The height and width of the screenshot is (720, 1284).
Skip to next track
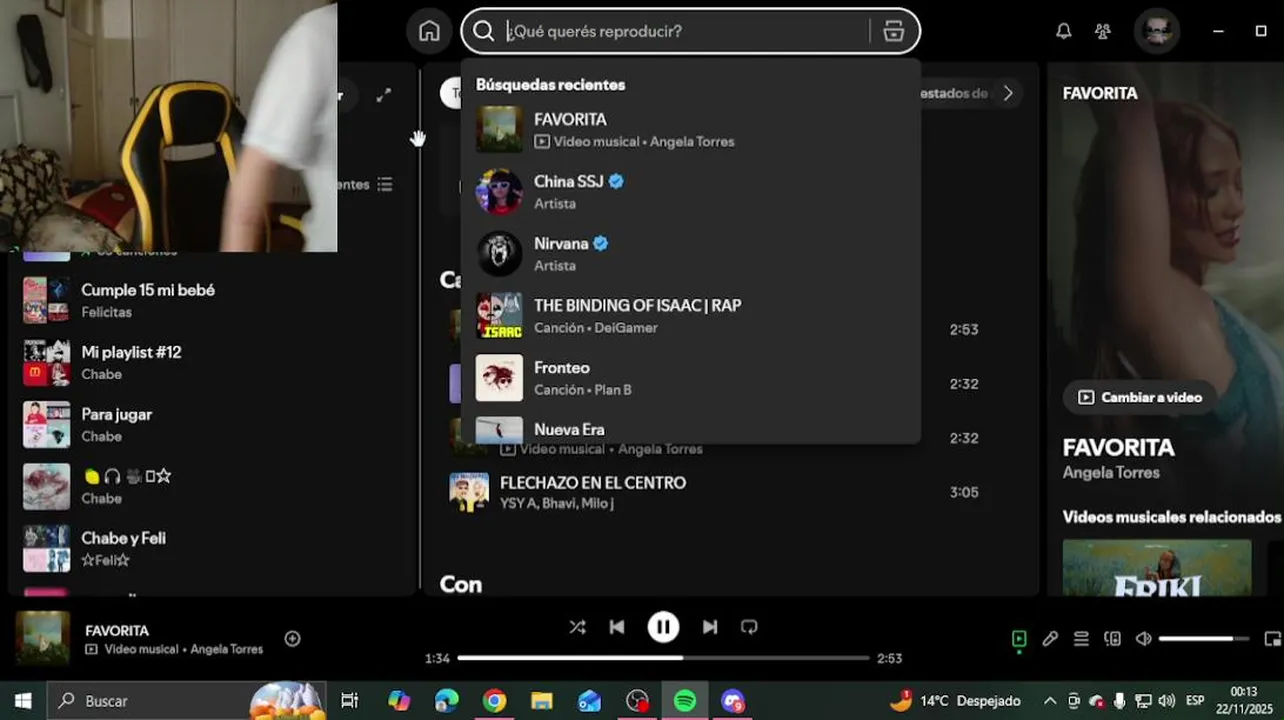pos(710,627)
